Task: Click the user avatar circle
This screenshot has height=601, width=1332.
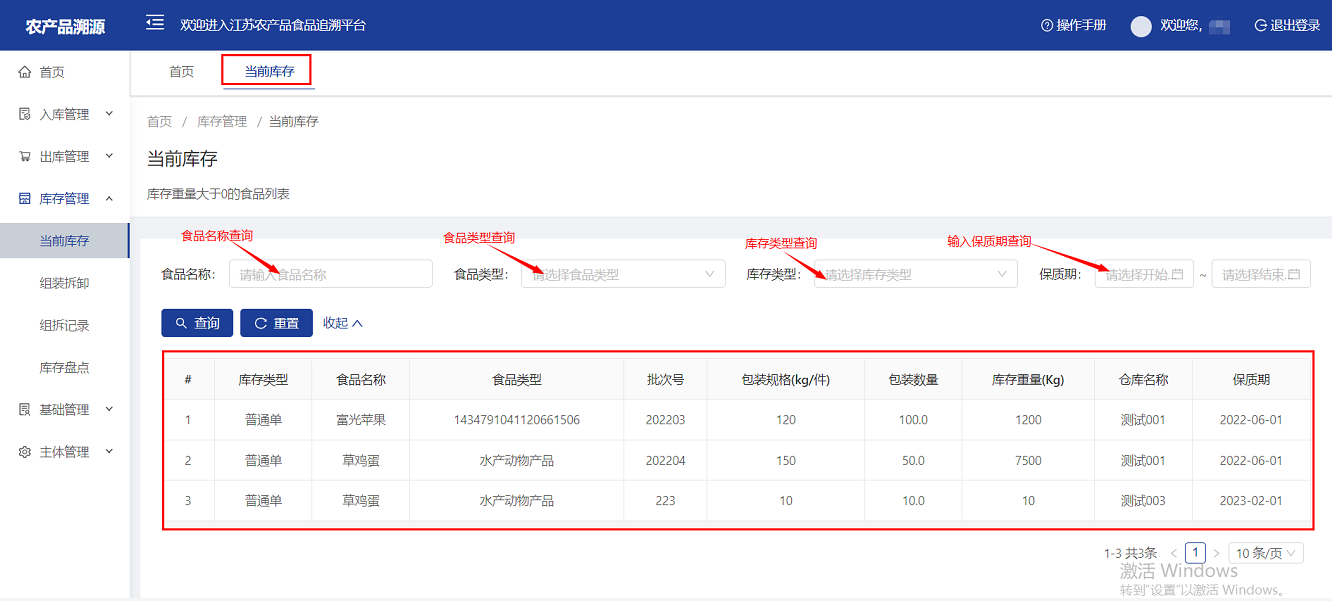Action: [1141, 26]
